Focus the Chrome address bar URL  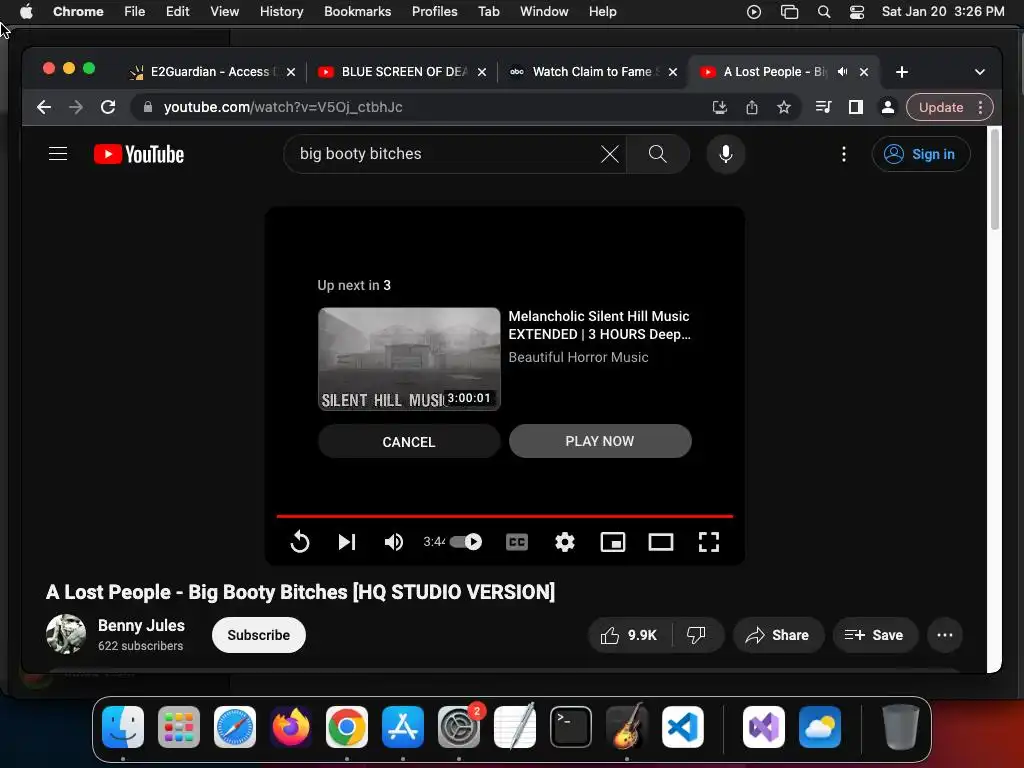point(283,107)
